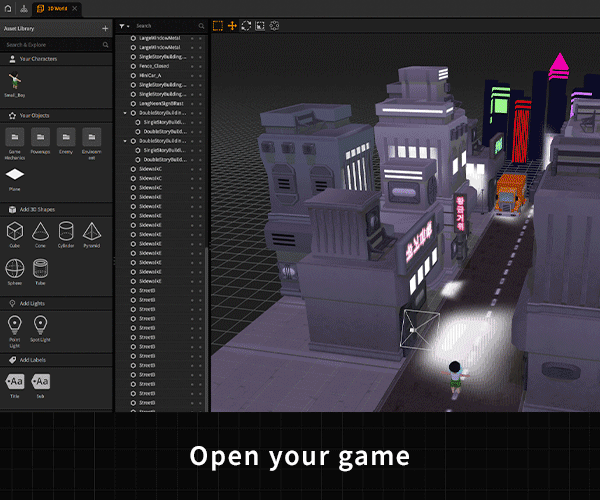Choose the rectangle selection tool
600x500 pixels.
218,25
